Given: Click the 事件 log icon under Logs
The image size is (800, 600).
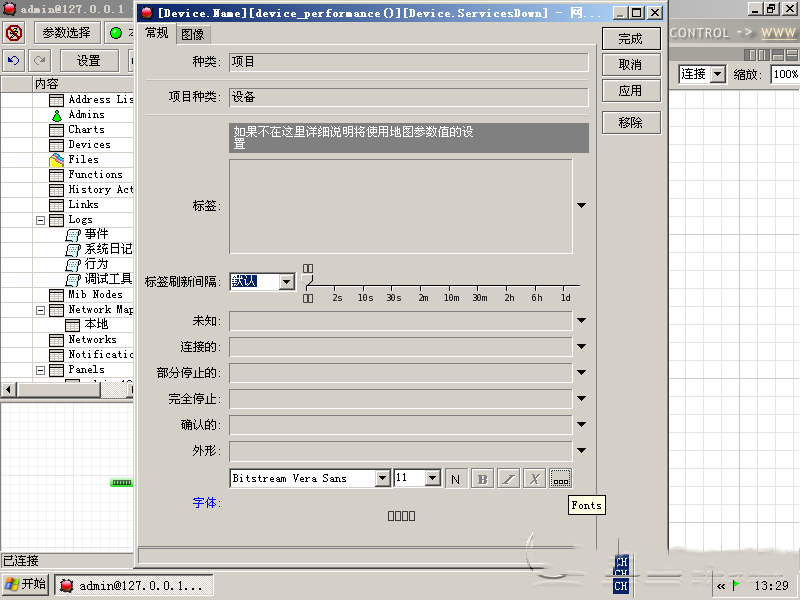Looking at the screenshot, I should click(71, 234).
